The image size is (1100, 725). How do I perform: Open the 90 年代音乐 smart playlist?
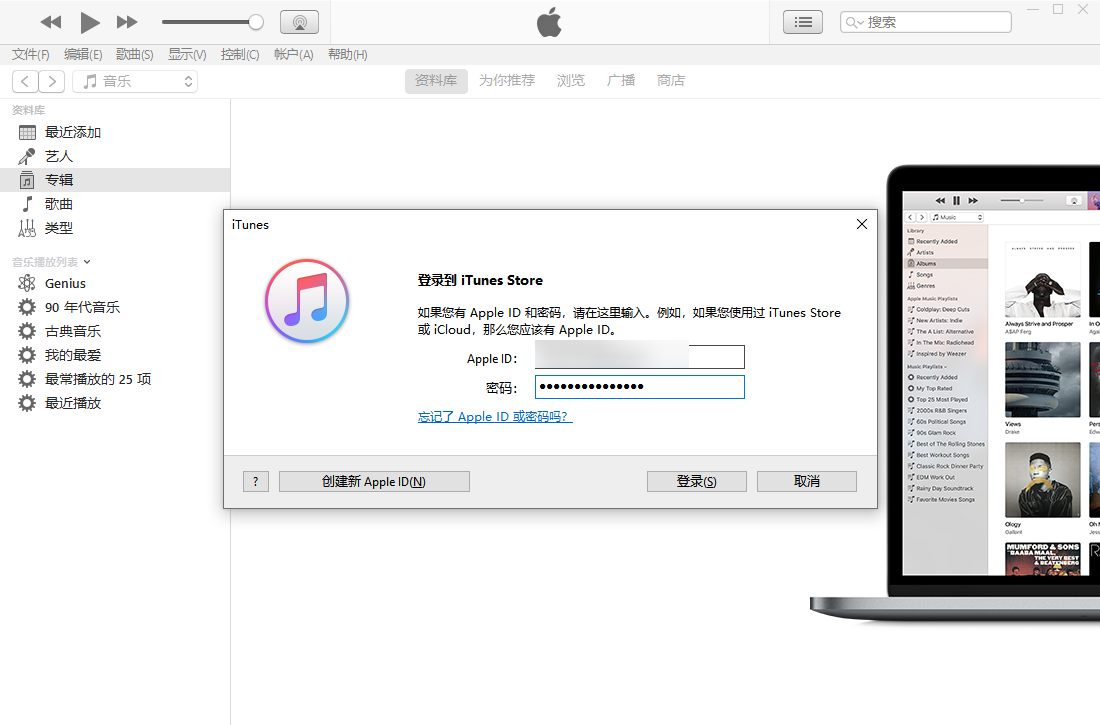[x=80, y=307]
